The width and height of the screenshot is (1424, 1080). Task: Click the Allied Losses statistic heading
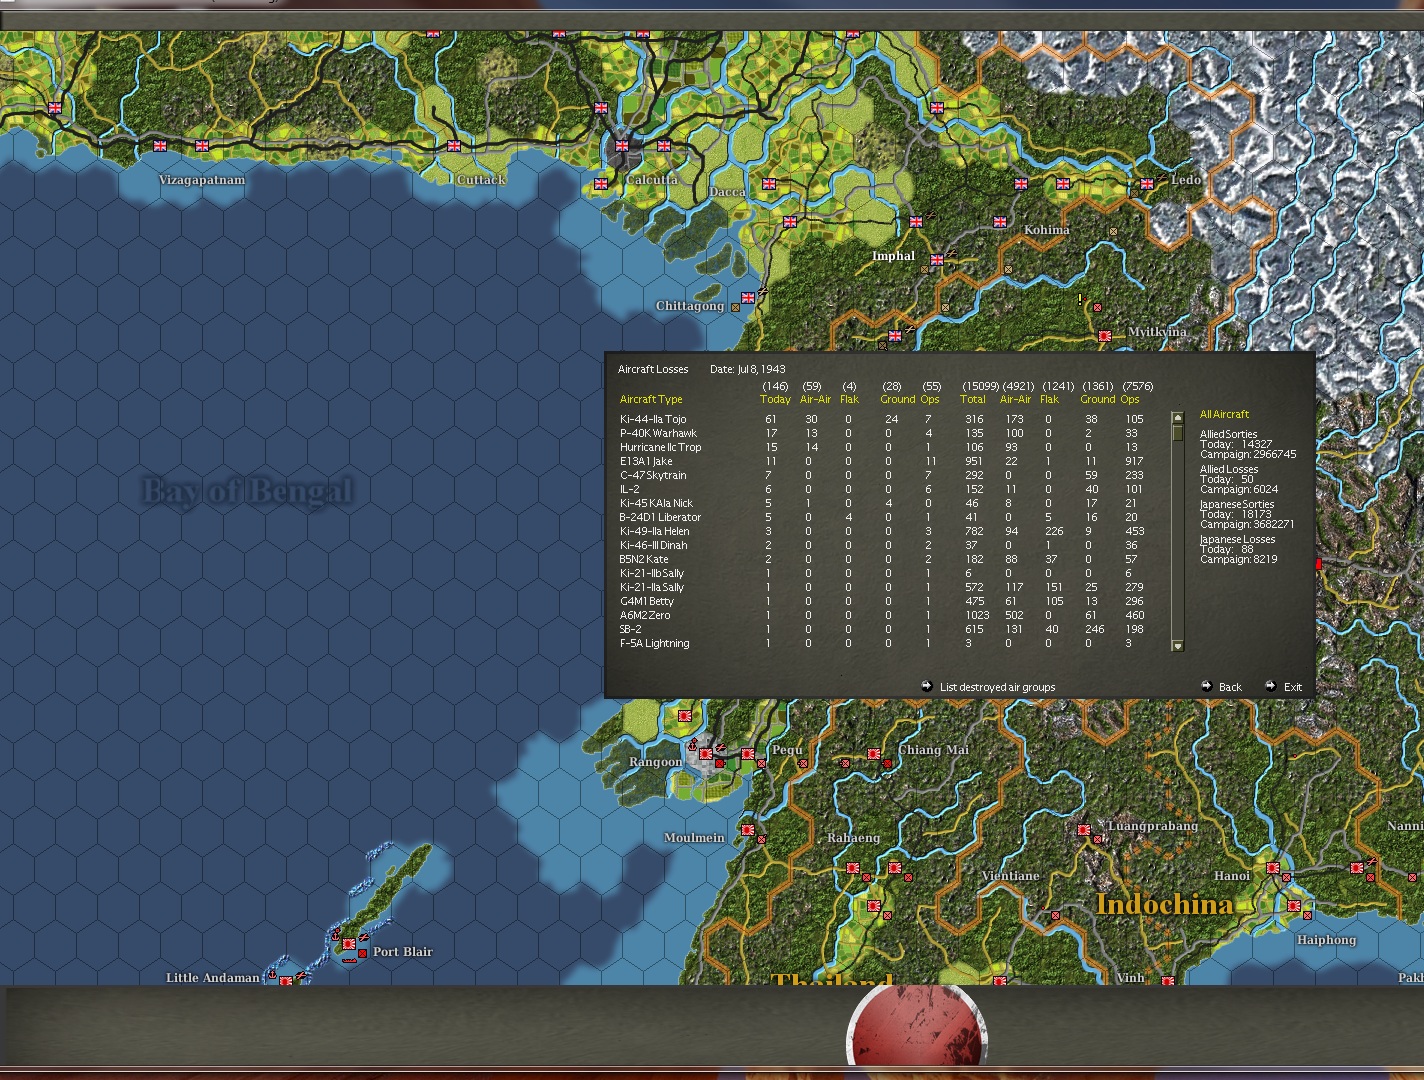tap(1229, 469)
